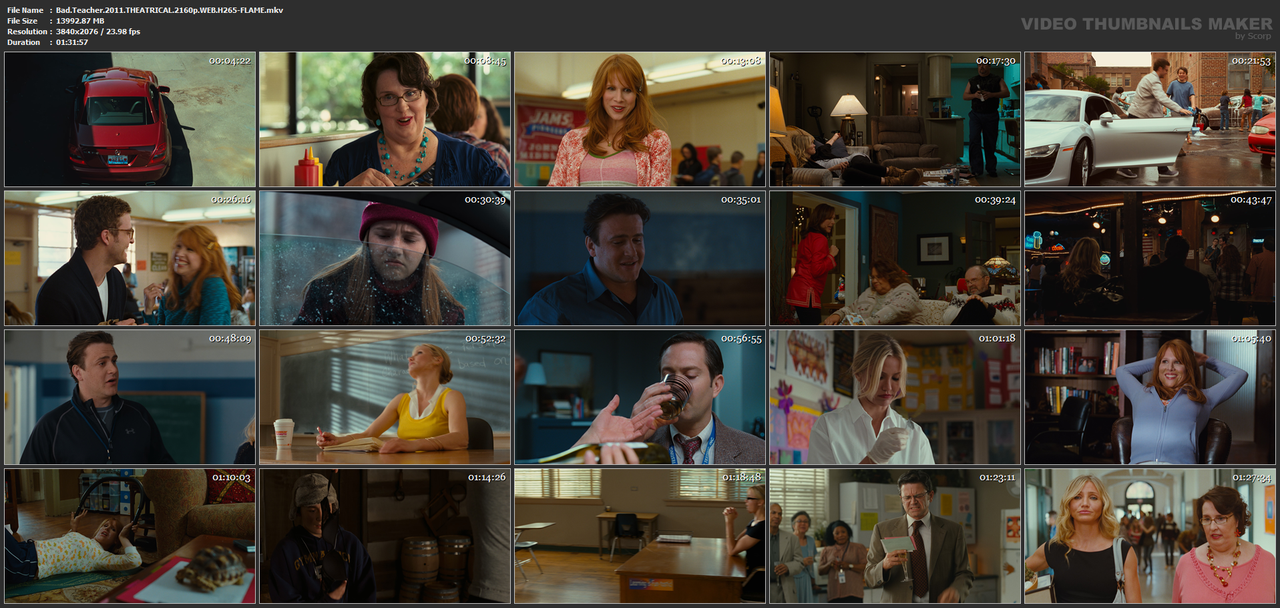Select the empty classroom frame at 01:18:48
1280x608 pixels.
640,536
